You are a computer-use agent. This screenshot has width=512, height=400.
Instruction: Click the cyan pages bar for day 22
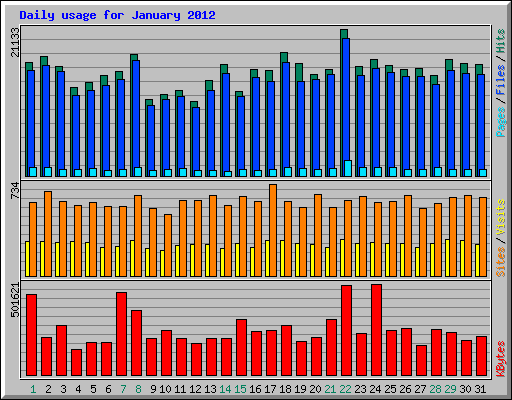348,168
